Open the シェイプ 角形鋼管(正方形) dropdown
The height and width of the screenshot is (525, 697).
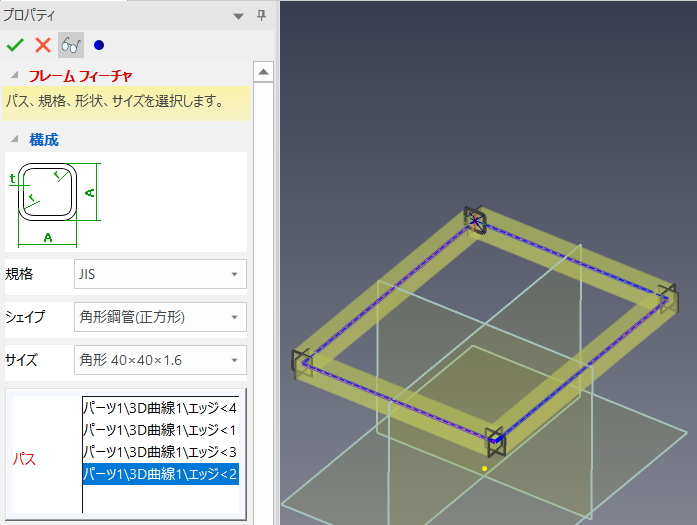160,317
